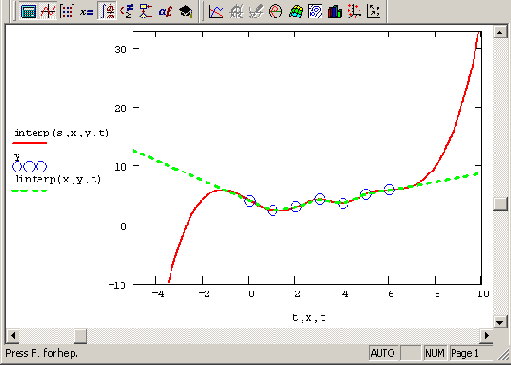511x365 pixels.
Task: Click the vertical scrollbar down arrow
Action: click(x=500, y=322)
